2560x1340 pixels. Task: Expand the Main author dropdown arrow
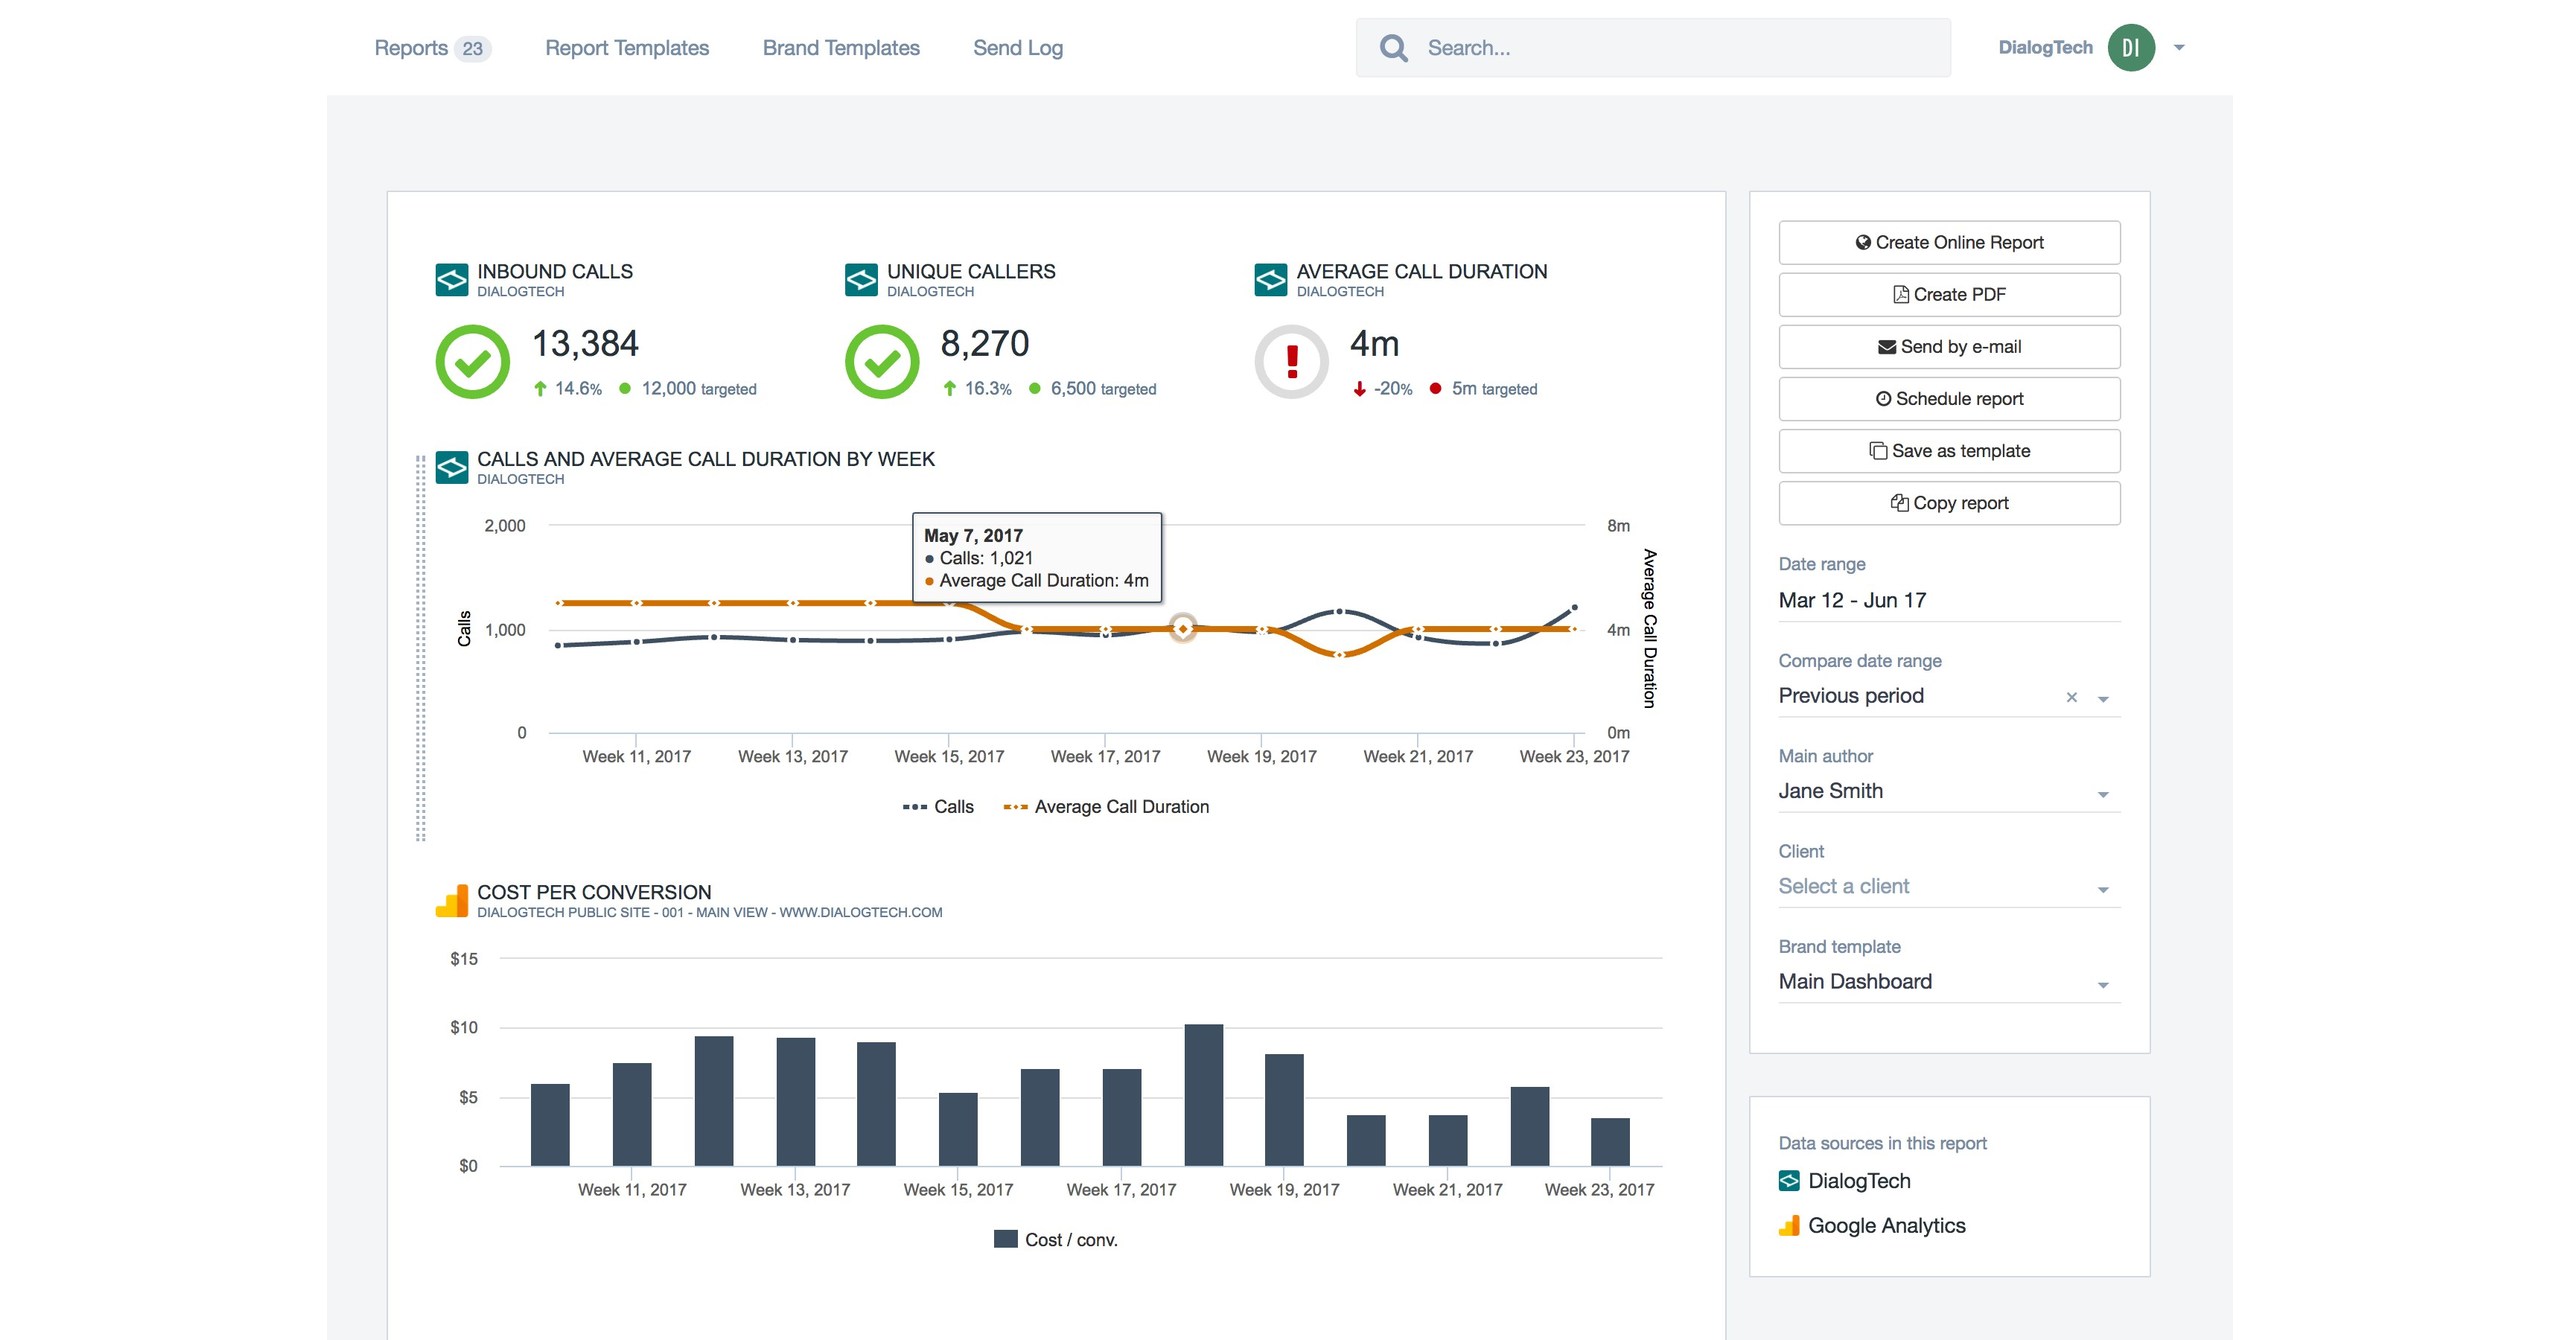point(2102,794)
